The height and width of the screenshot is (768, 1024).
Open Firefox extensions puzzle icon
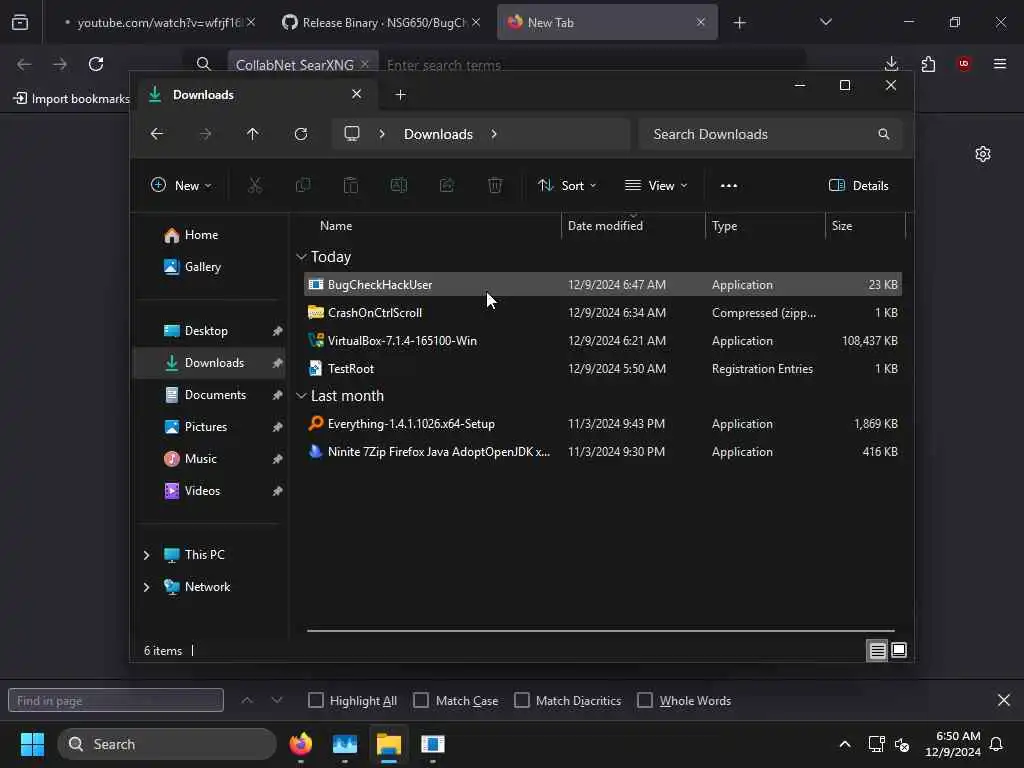point(928,63)
